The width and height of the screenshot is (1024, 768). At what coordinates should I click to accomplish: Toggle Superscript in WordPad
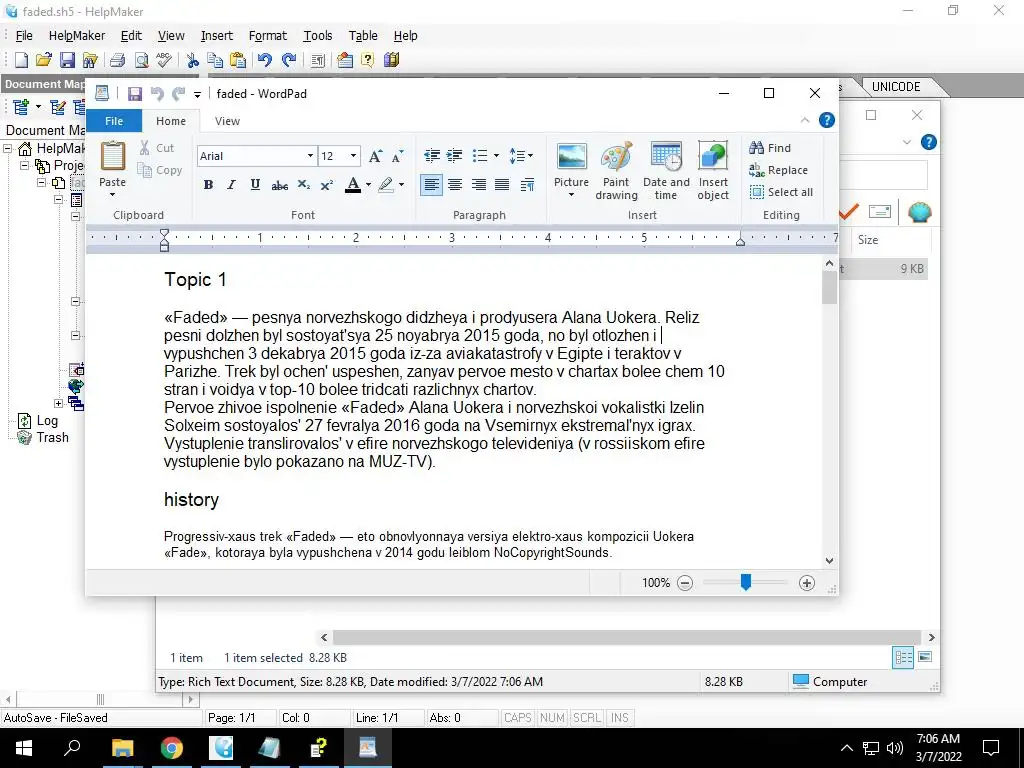(x=327, y=185)
